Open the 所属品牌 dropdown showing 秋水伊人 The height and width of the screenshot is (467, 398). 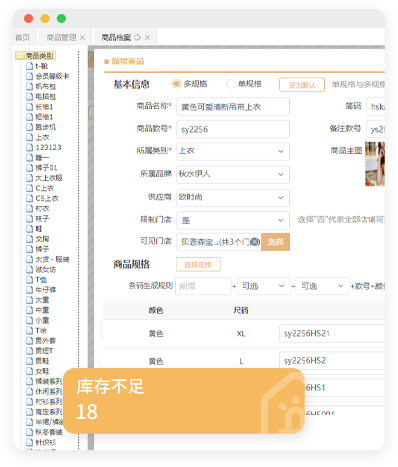click(233, 174)
